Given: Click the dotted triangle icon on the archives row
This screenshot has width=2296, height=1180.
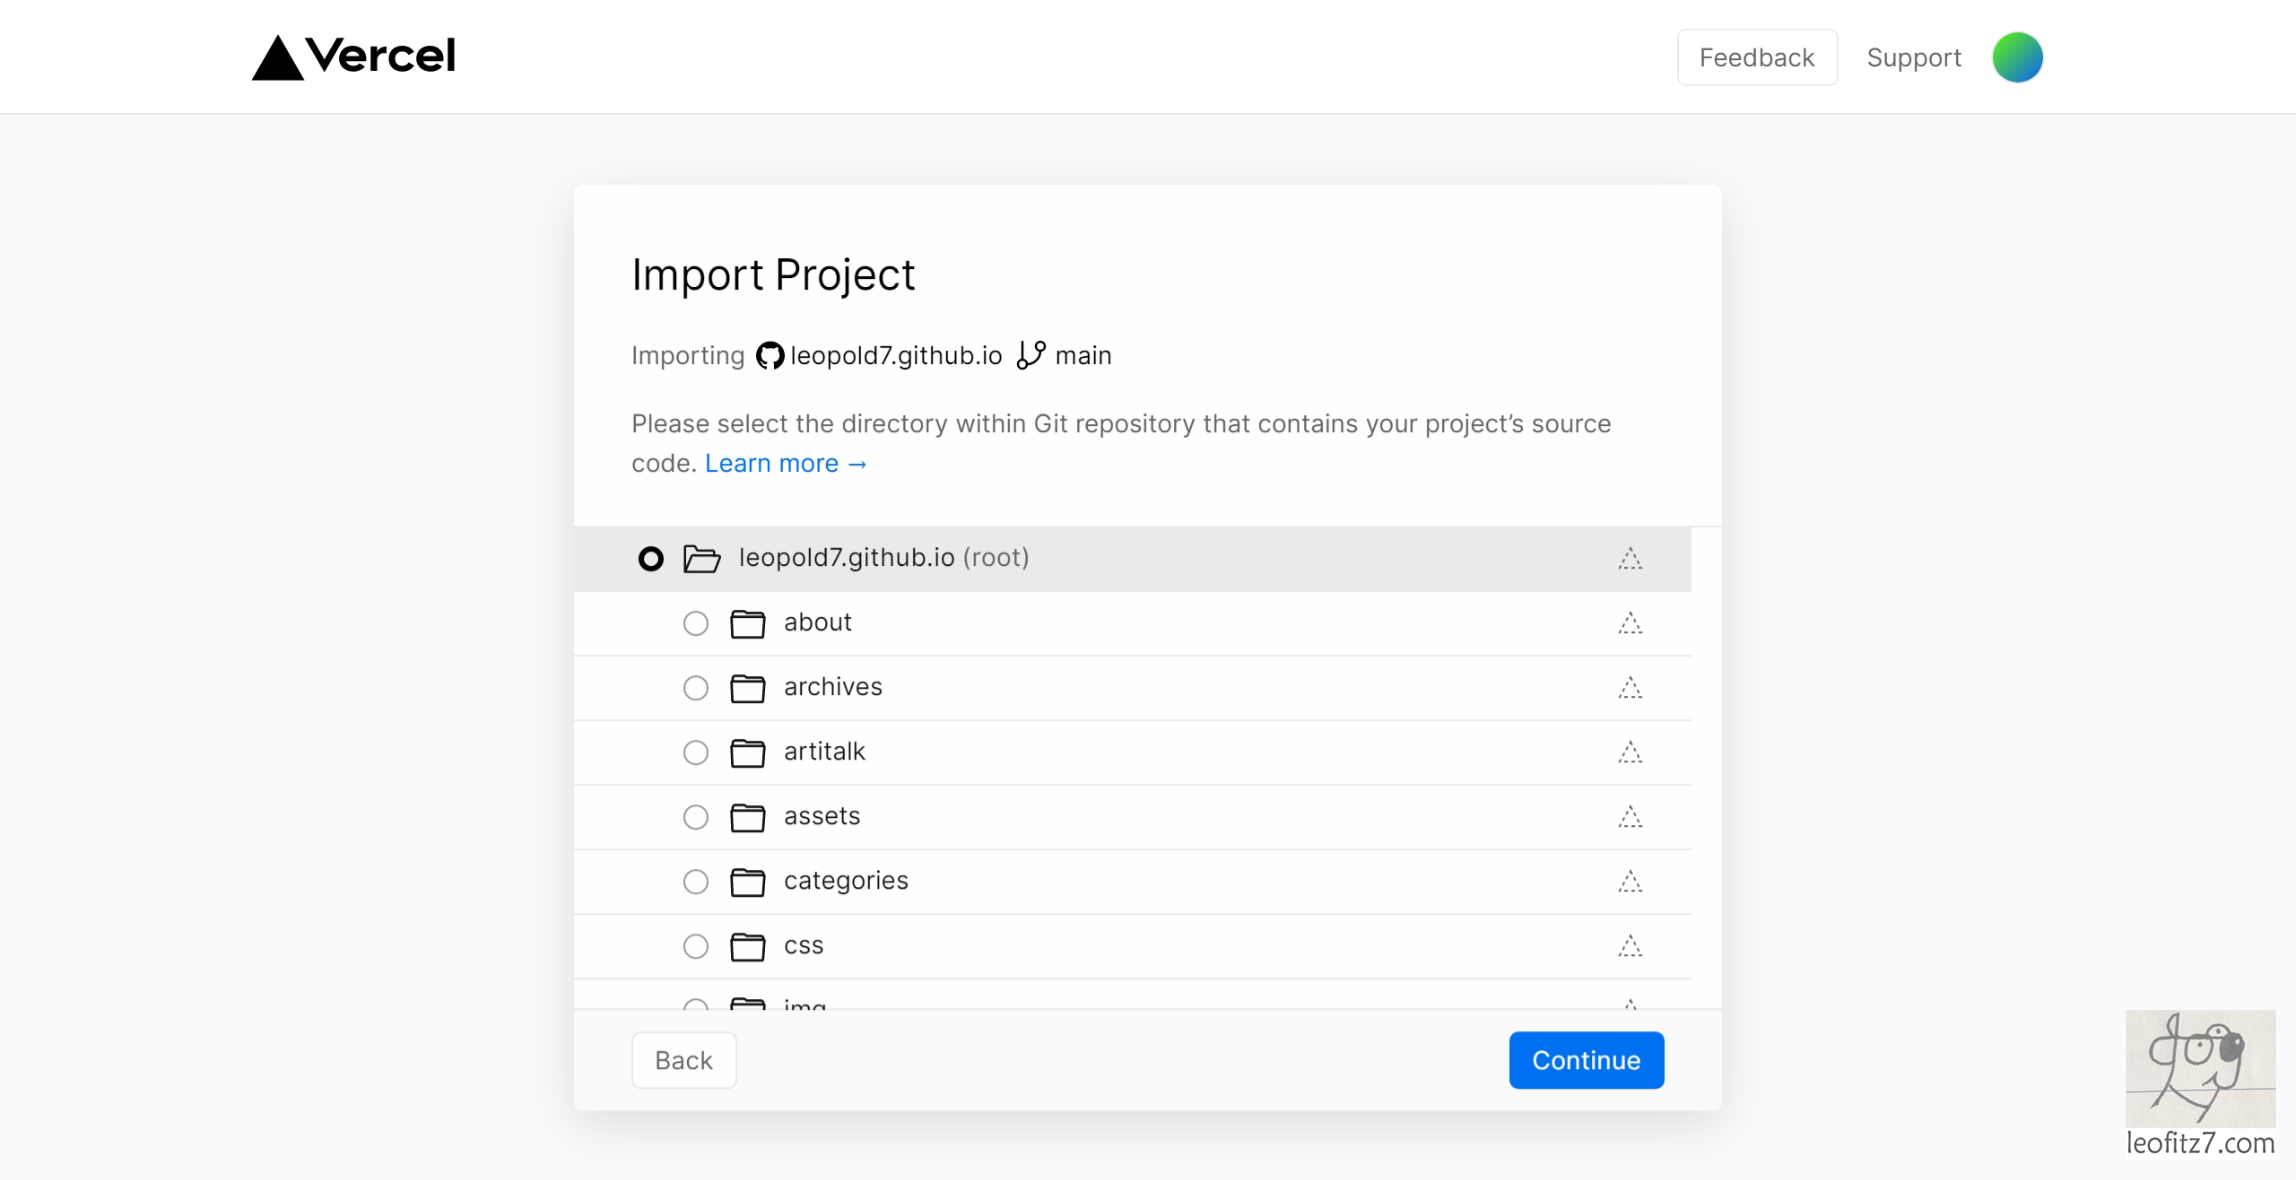Looking at the screenshot, I should click(1629, 688).
